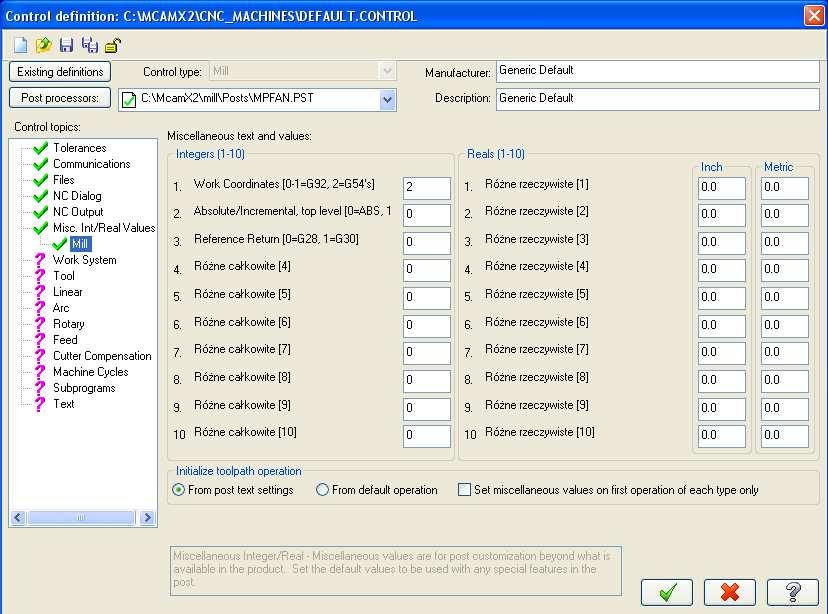The height and width of the screenshot is (614, 828).
Task: Enable Set miscellaneous values on first operation only
Action: click(x=464, y=490)
